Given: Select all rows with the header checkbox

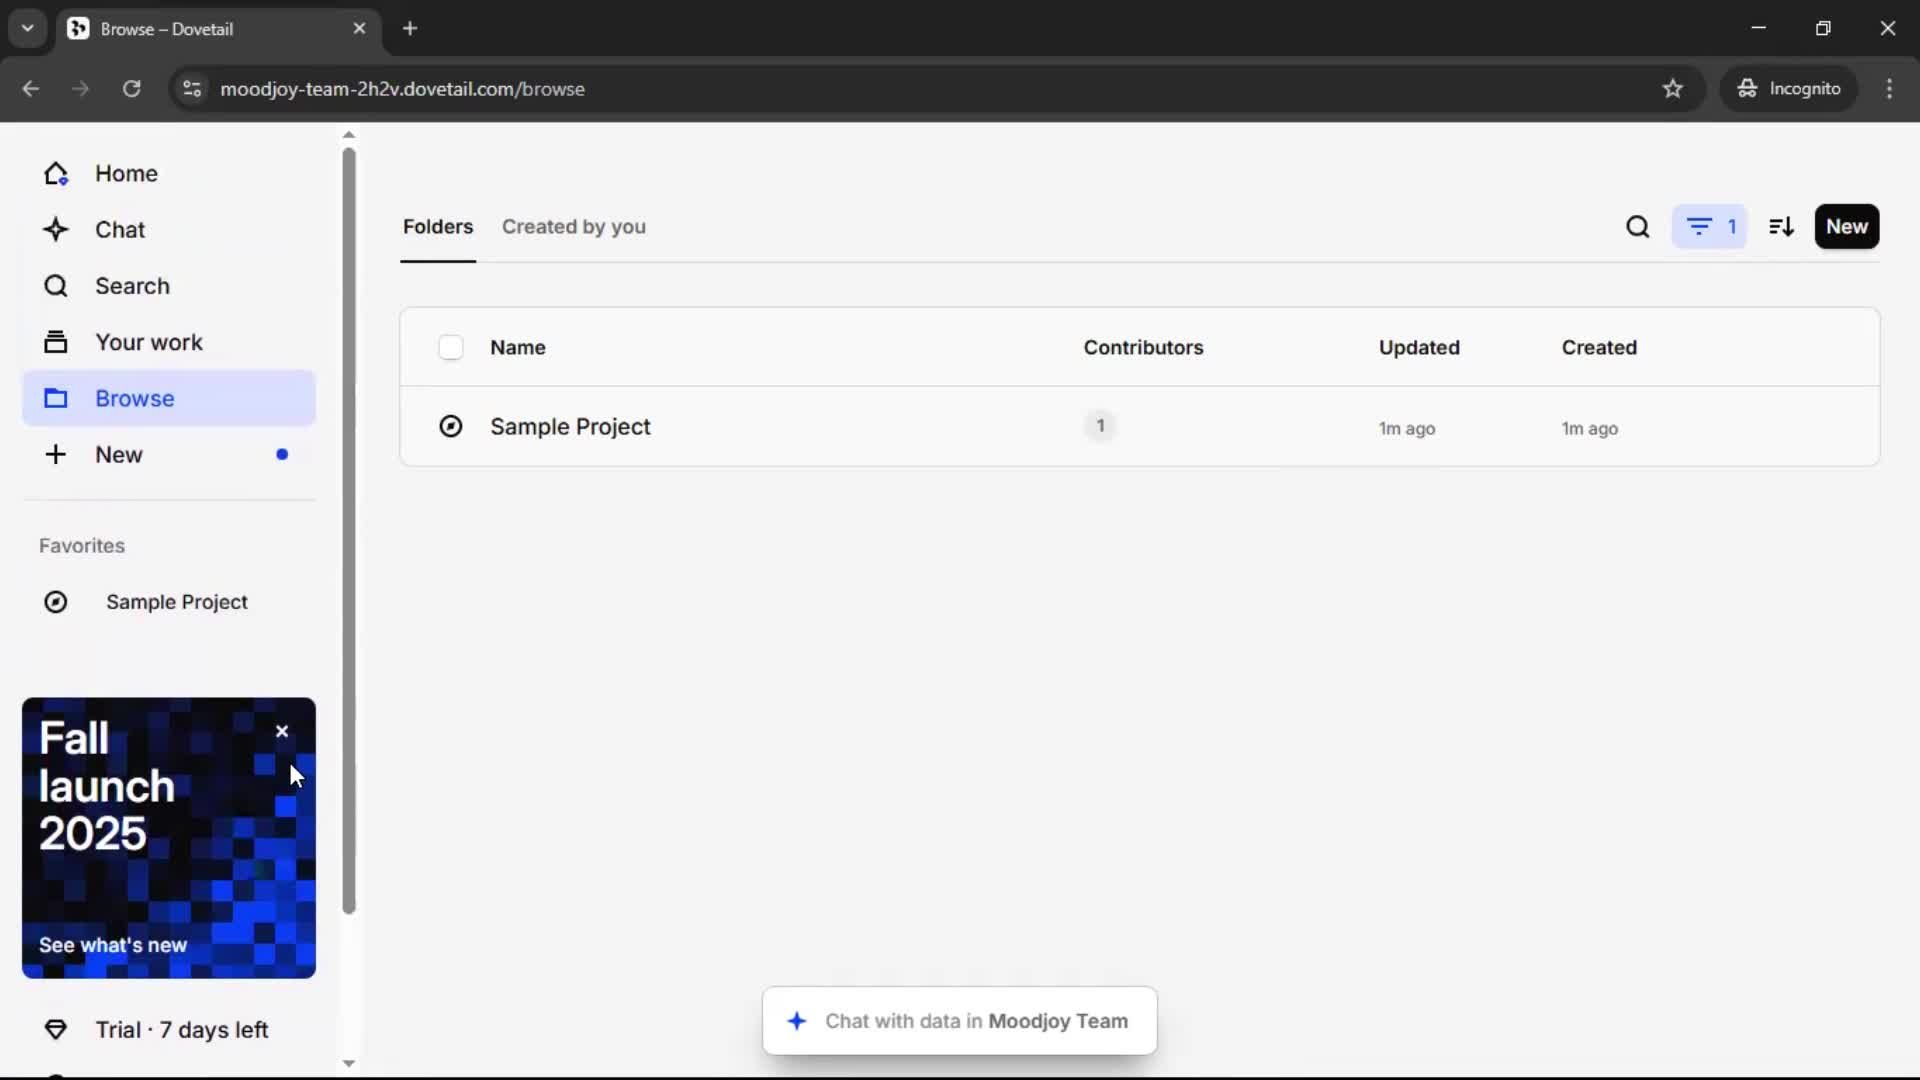Looking at the screenshot, I should pos(451,348).
